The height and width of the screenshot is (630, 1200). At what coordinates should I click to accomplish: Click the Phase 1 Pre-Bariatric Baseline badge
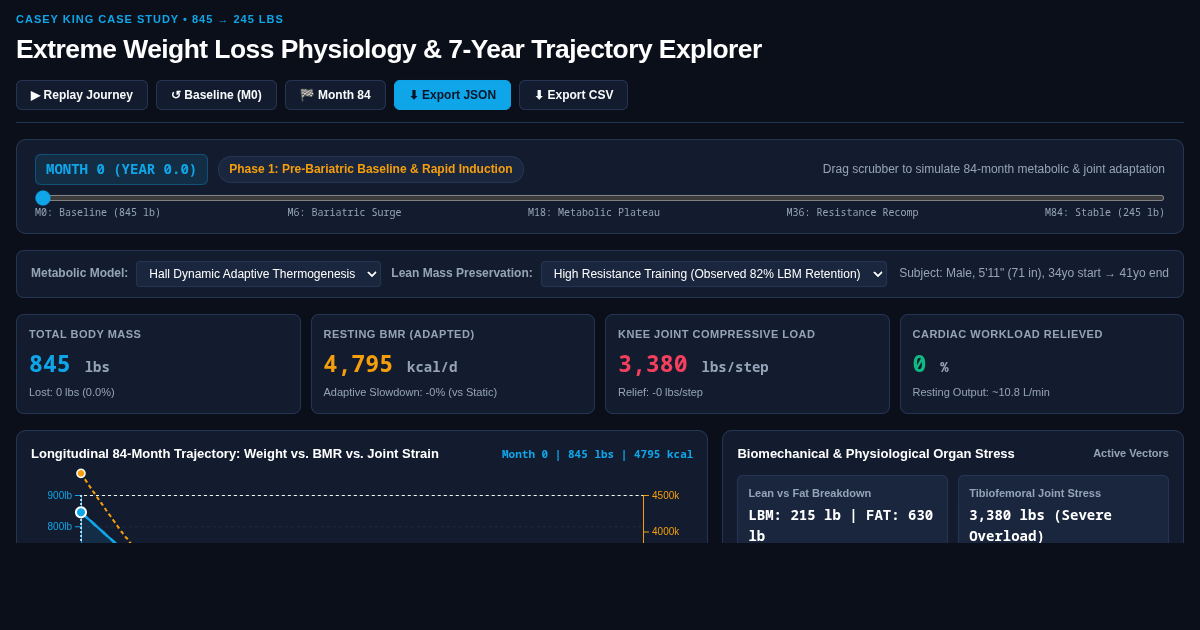pyautogui.click(x=371, y=169)
